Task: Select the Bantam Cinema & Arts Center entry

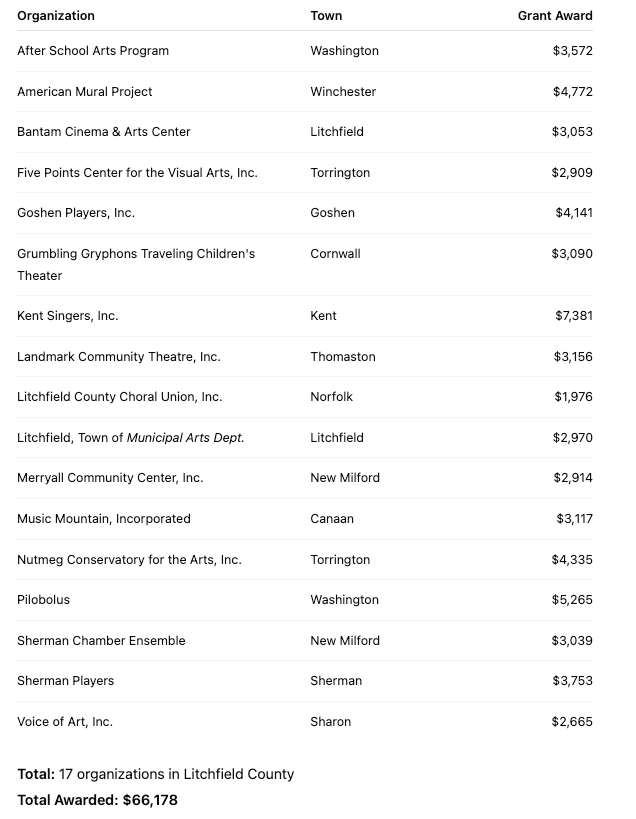Action: (x=104, y=132)
